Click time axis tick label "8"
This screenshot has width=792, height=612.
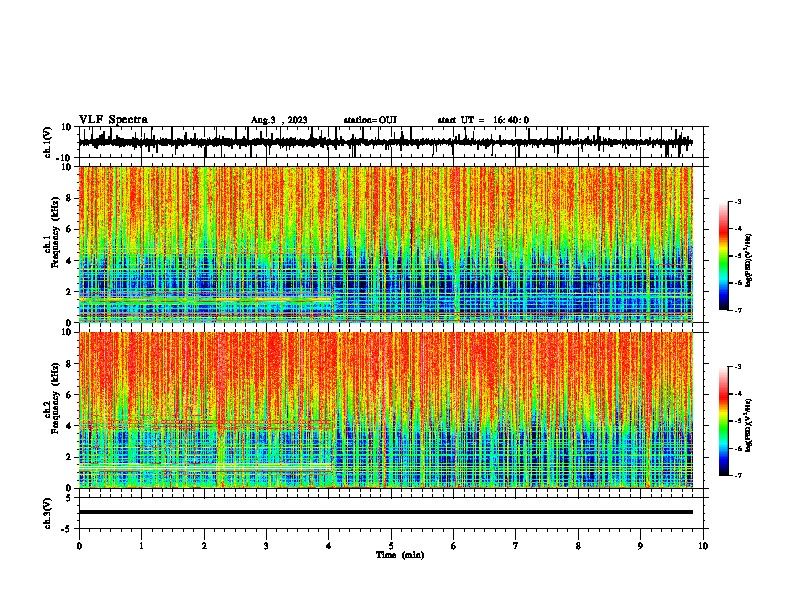(x=578, y=546)
